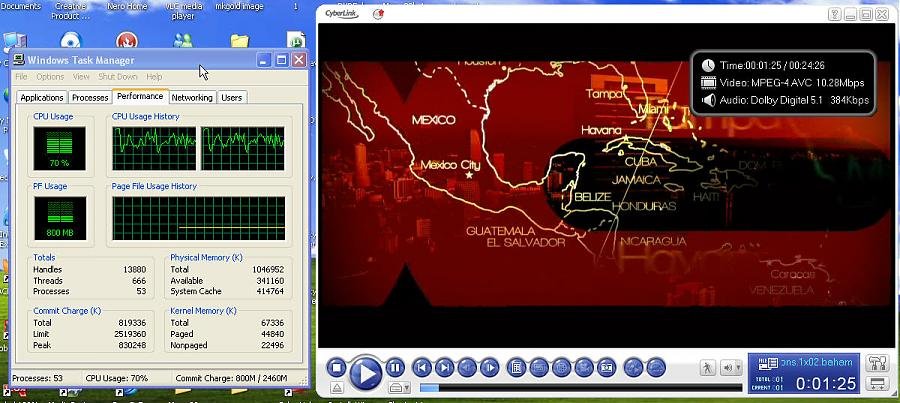Click Video: MPEG-4 AVC 10.28Mbps overlay text
The width and height of the screenshot is (900, 403).
click(792, 83)
